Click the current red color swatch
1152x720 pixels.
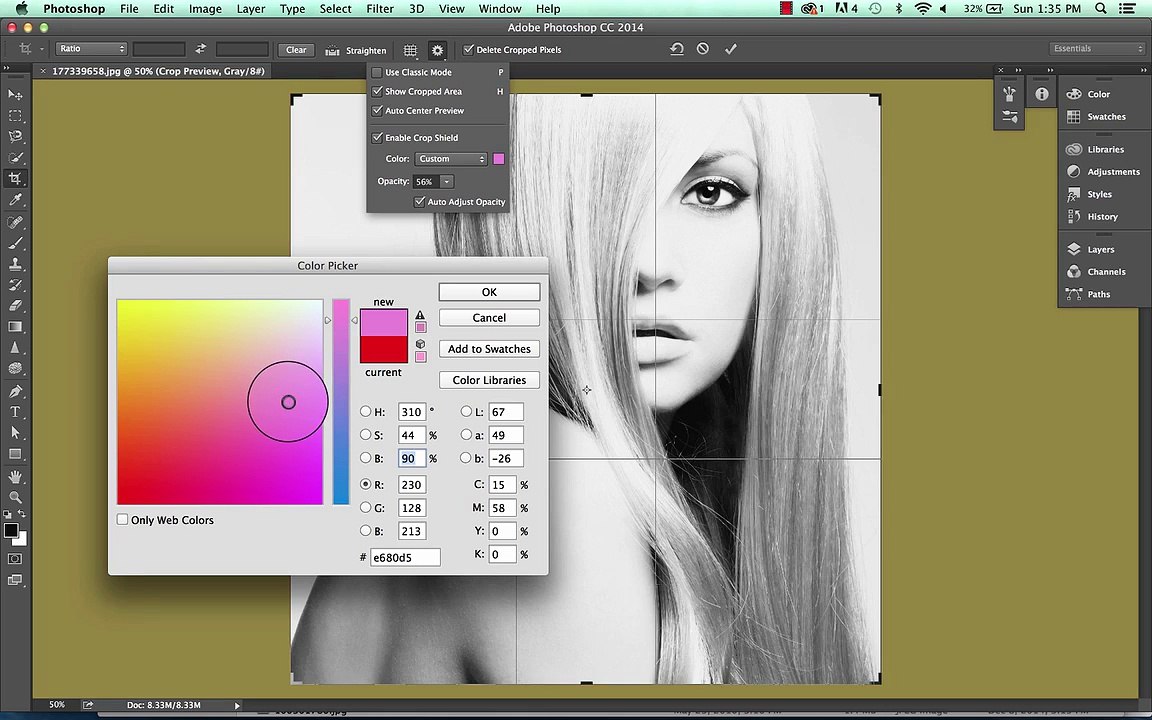tap(384, 350)
